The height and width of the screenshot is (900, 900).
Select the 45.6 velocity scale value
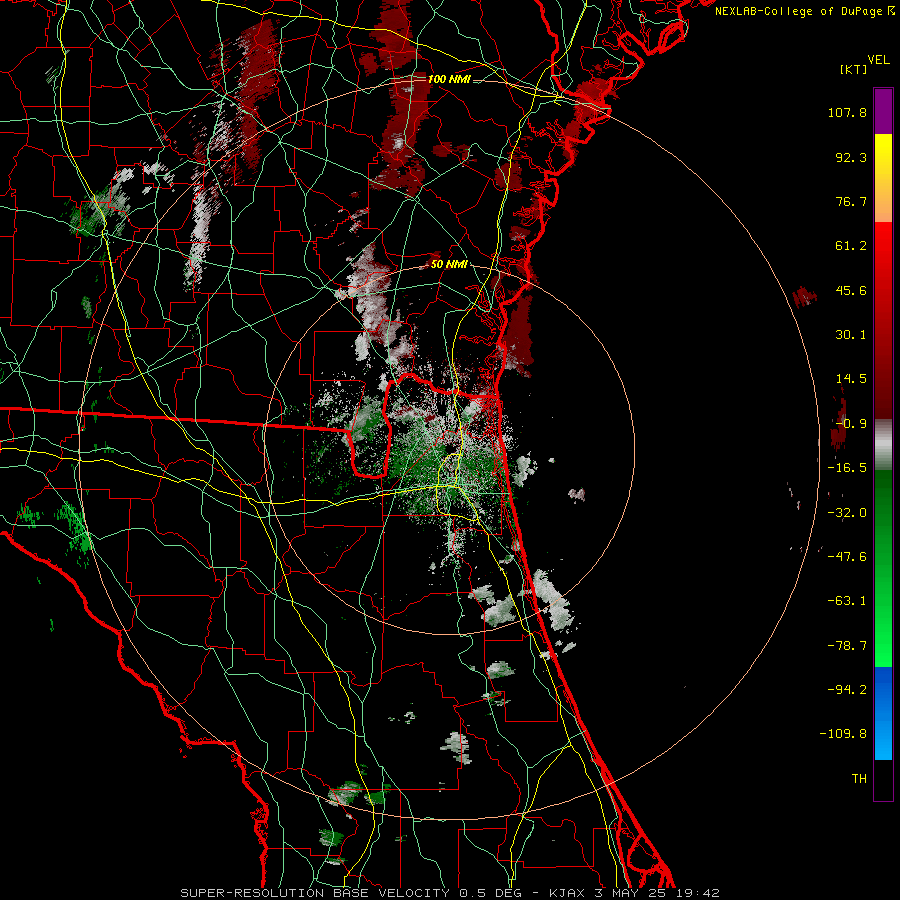851,290
